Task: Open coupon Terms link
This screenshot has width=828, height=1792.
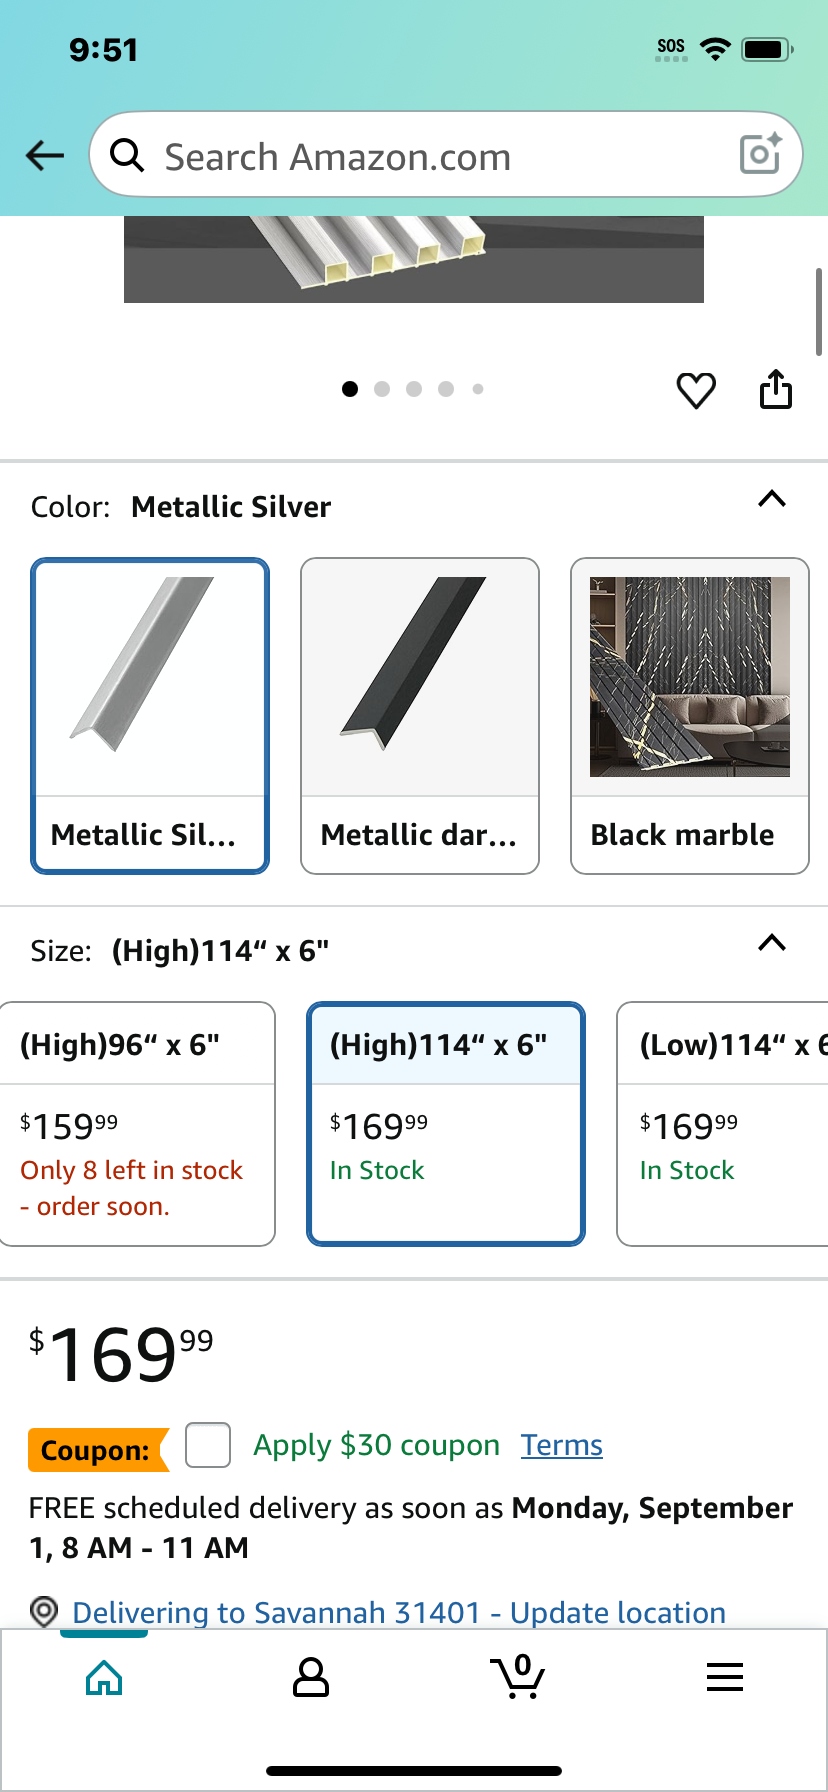Action: (562, 1445)
